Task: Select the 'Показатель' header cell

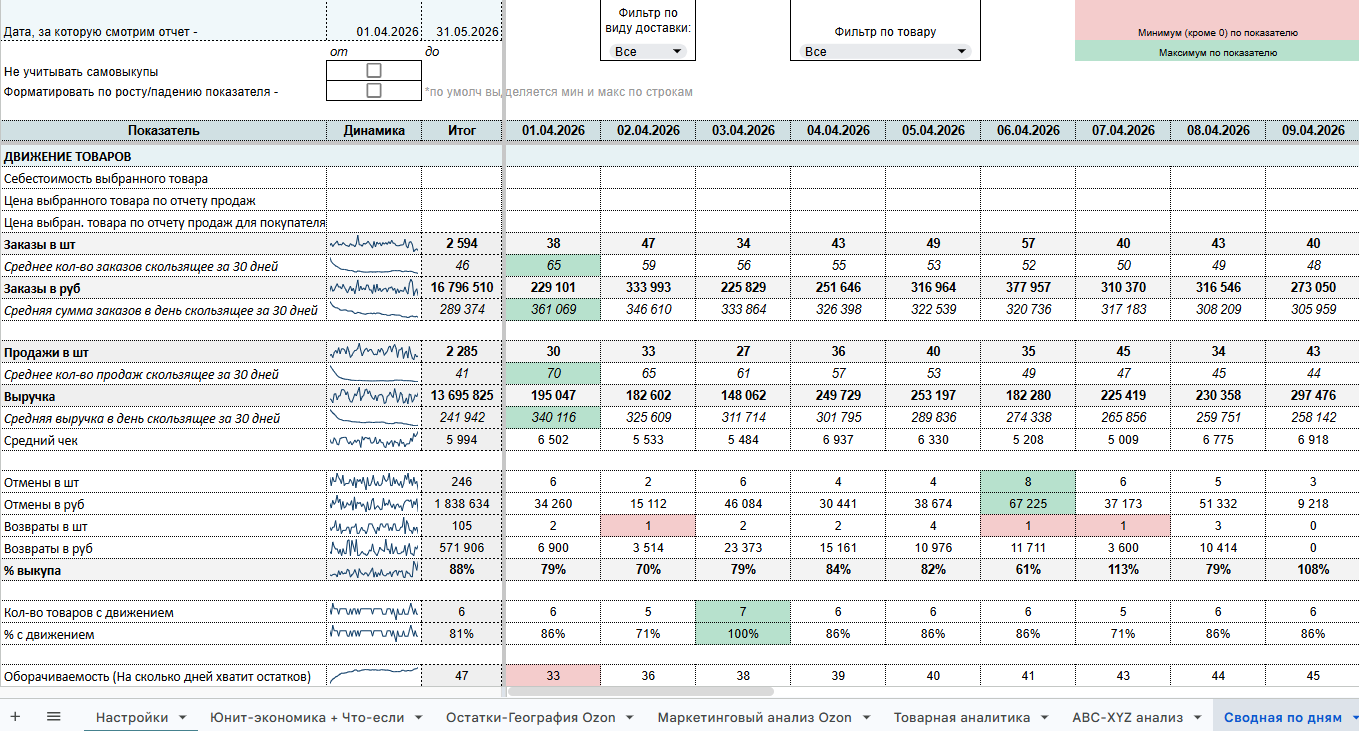Action: tap(163, 130)
